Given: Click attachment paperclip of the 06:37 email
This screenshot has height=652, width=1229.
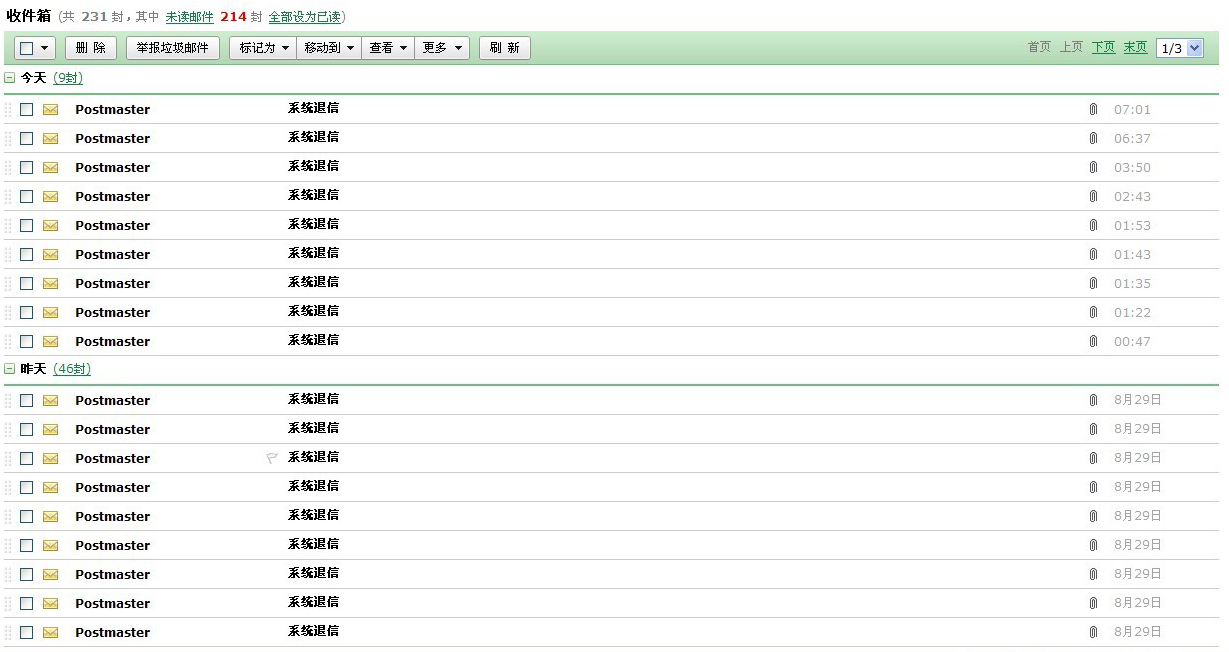Looking at the screenshot, I should point(1093,139).
